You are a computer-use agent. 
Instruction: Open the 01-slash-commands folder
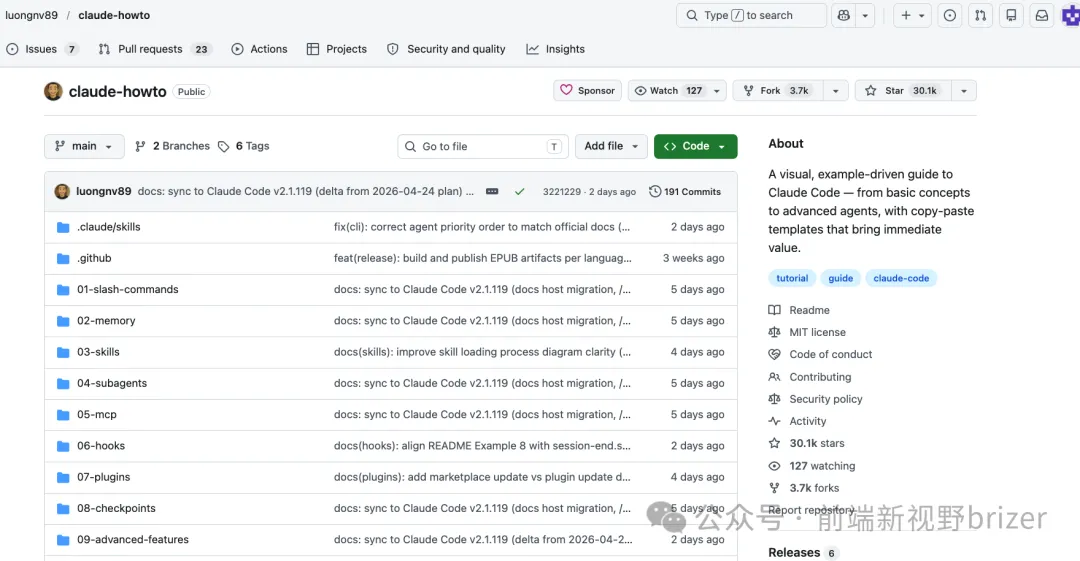pos(127,289)
